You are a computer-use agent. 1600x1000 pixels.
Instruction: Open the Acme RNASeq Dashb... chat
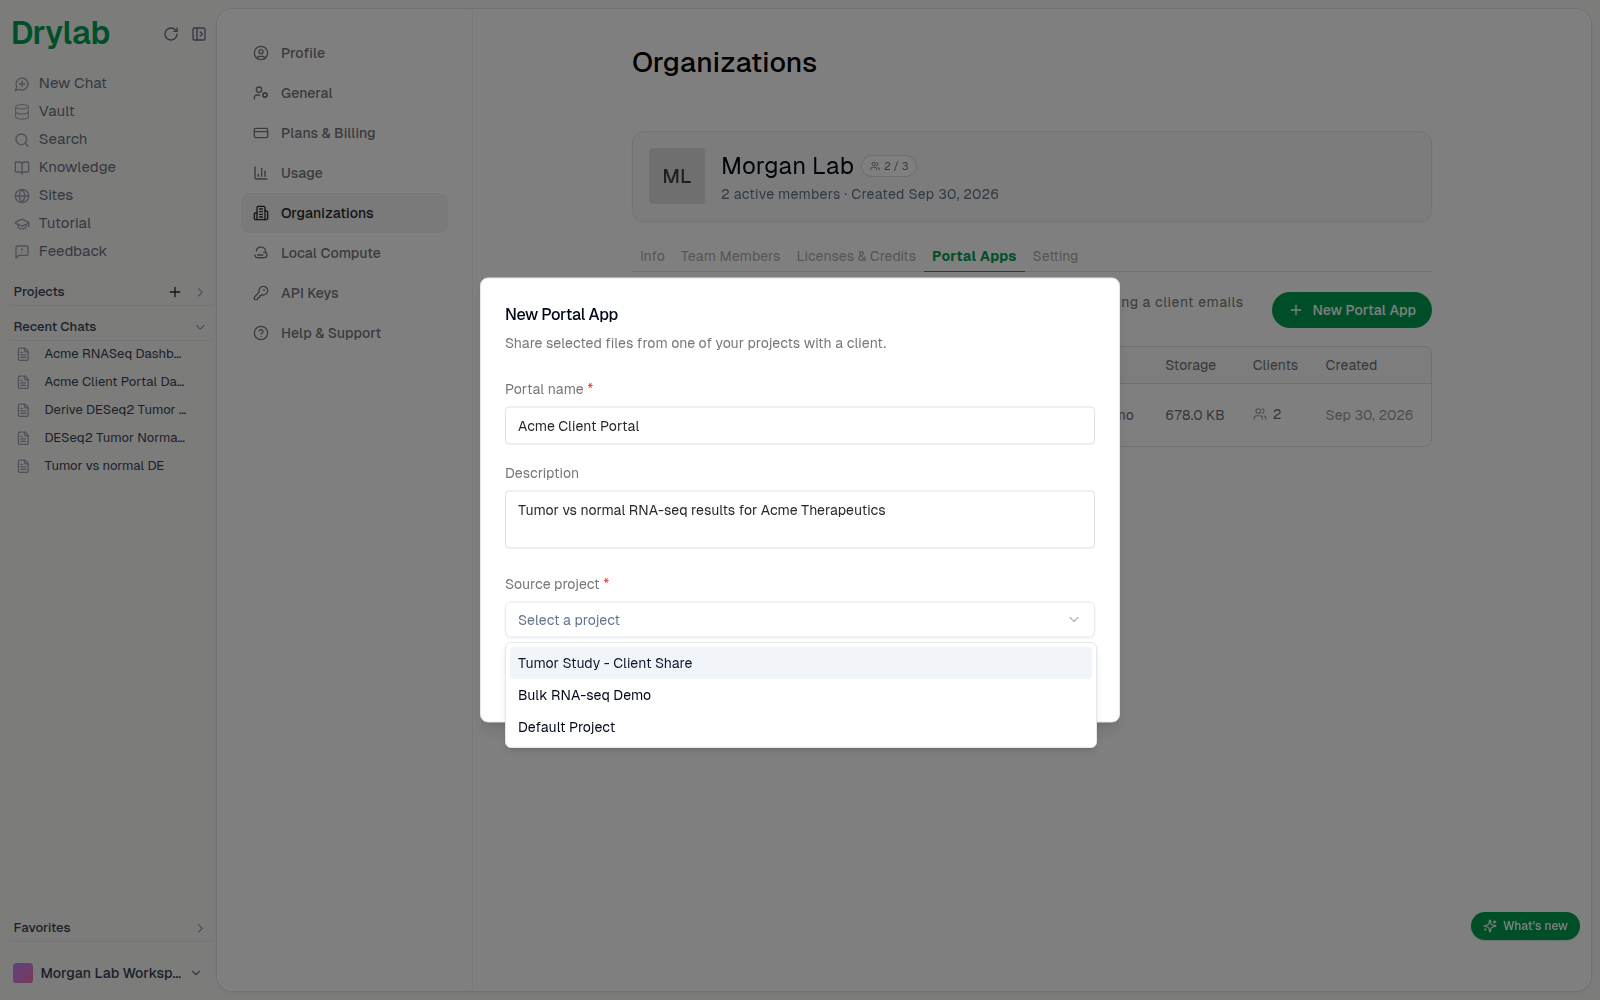(x=112, y=354)
